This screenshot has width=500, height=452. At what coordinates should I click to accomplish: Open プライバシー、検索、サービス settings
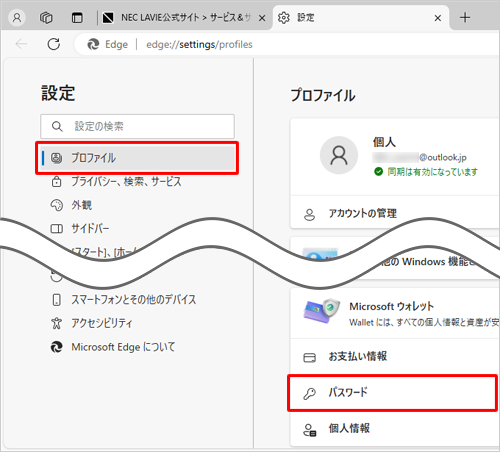tap(126, 182)
